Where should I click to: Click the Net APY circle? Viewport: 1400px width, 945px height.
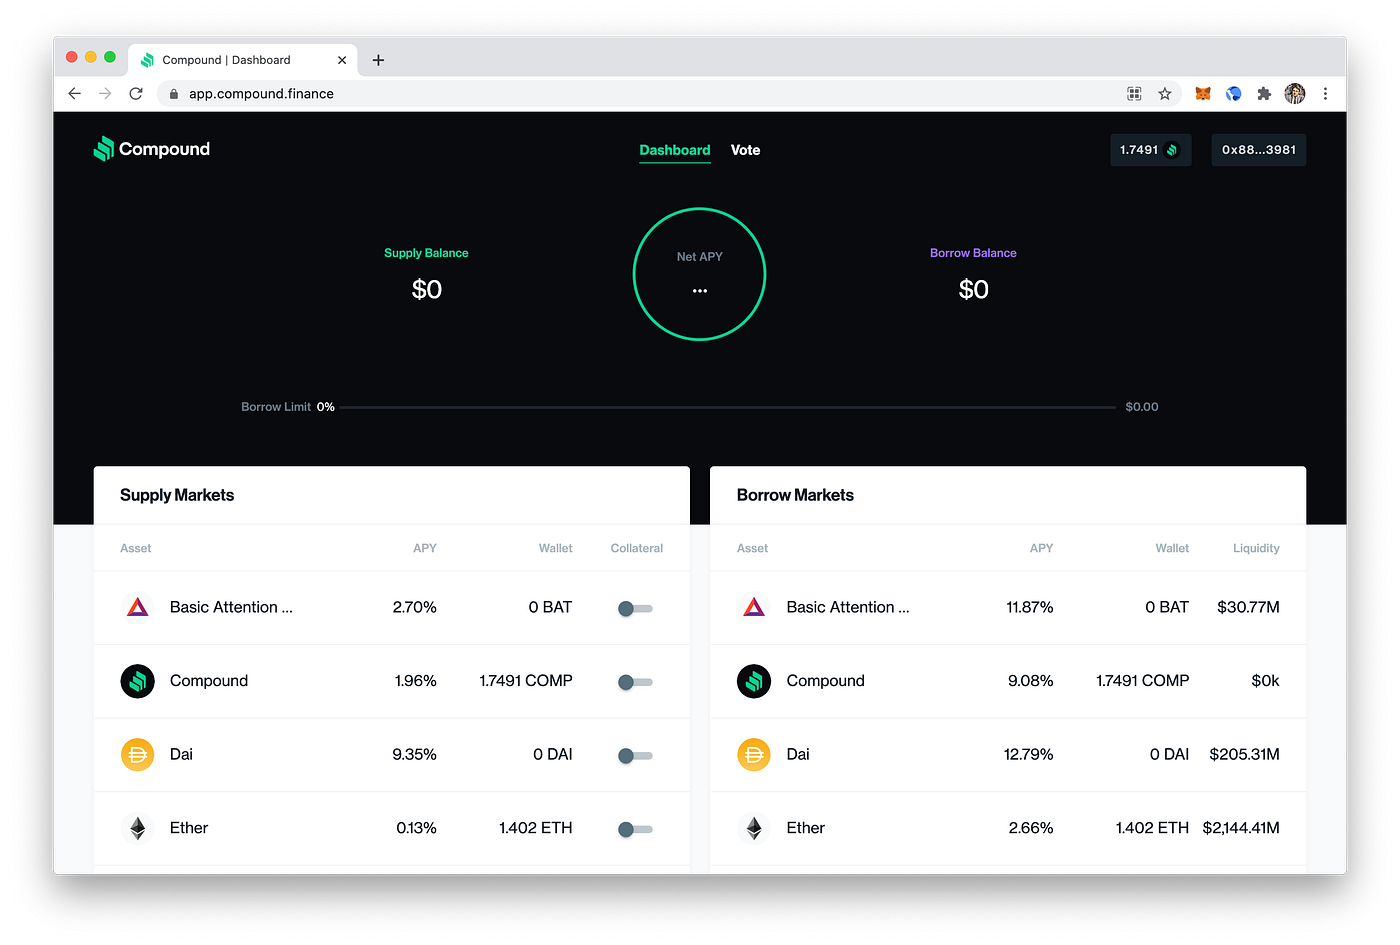699,274
